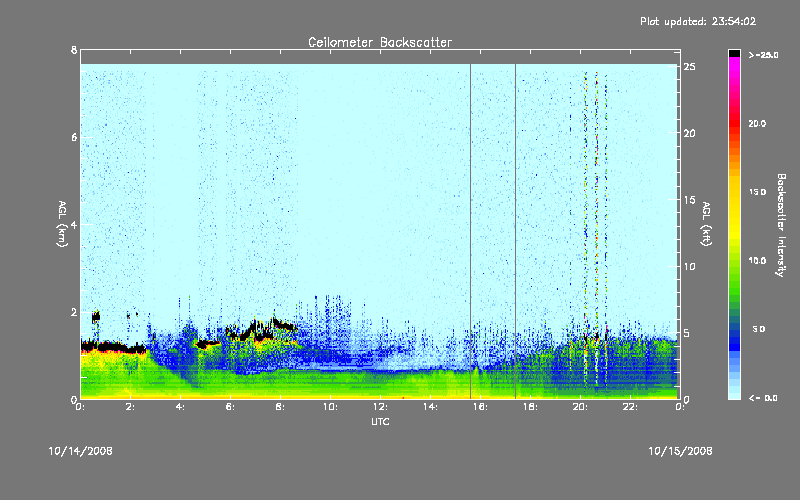This screenshot has width=800, height=500.
Task: Click the right 'AGL (kft)' axis label
Action: coord(706,224)
